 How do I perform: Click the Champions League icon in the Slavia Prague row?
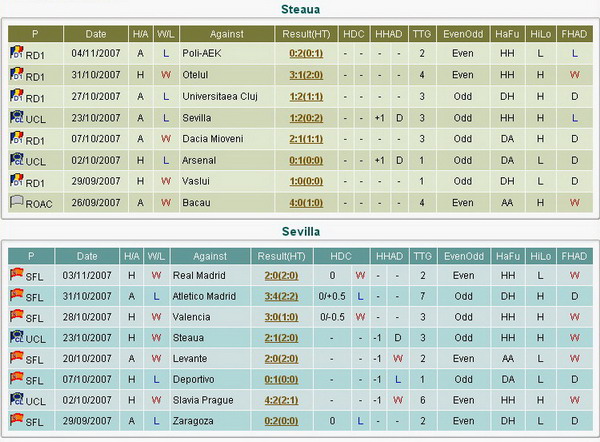tap(15, 400)
